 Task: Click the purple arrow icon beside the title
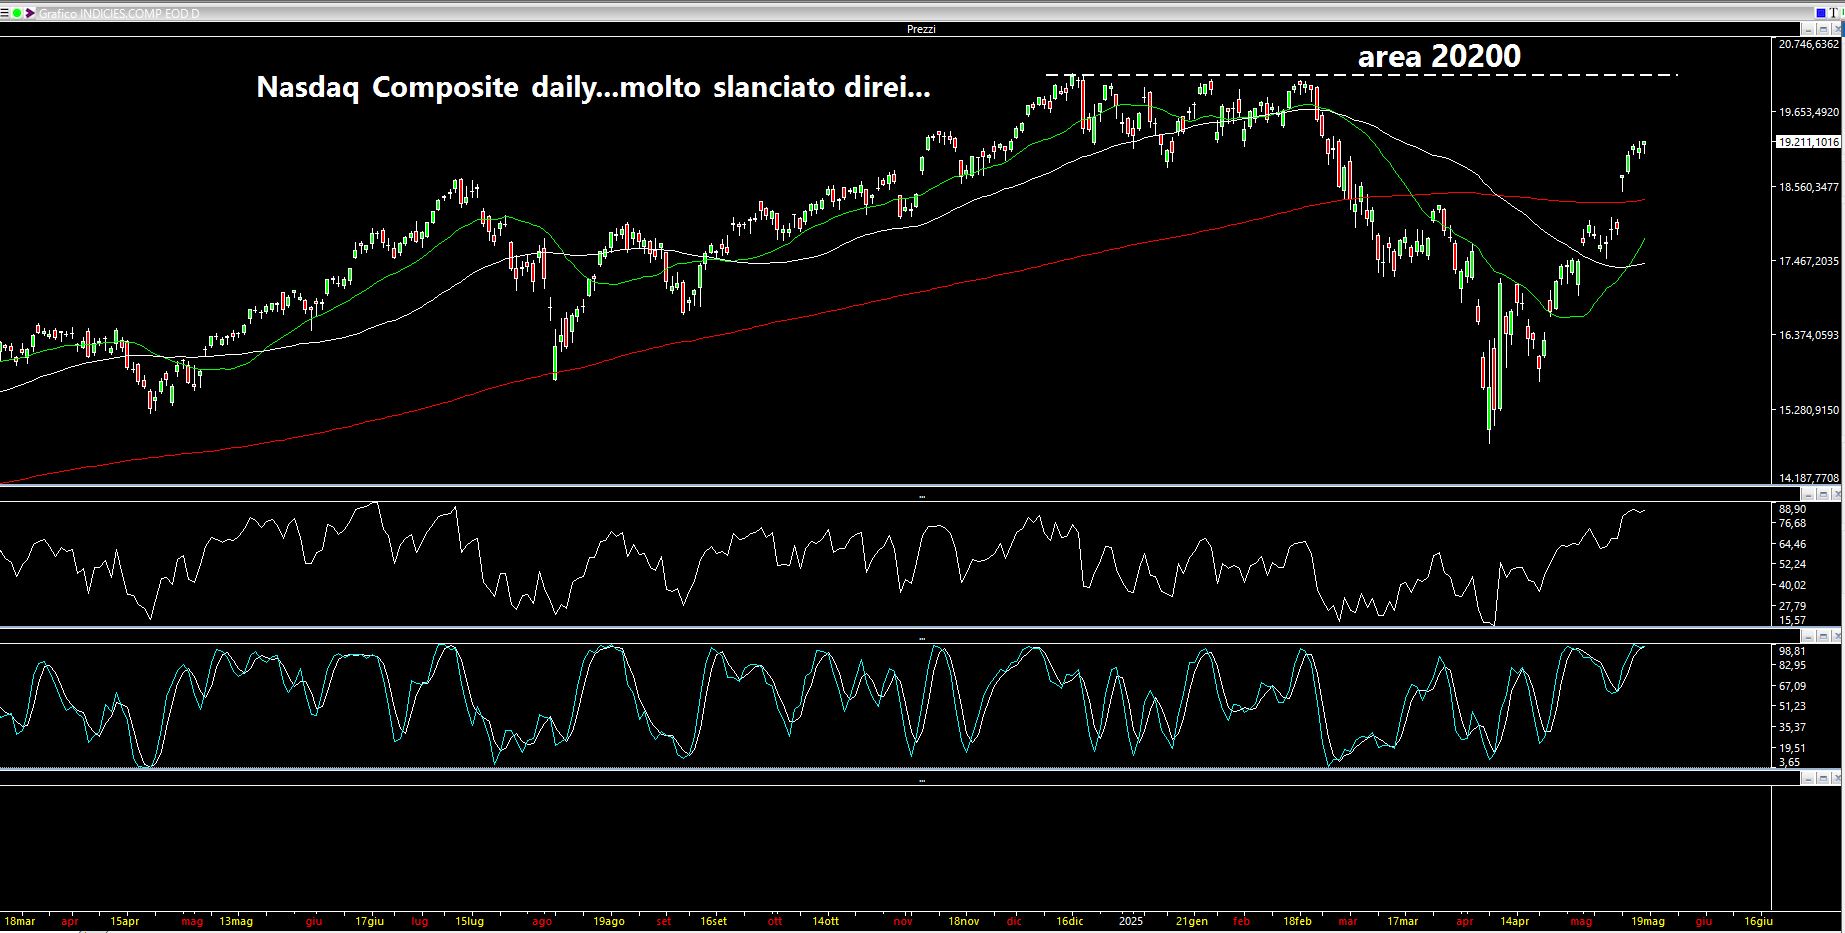[x=30, y=13]
